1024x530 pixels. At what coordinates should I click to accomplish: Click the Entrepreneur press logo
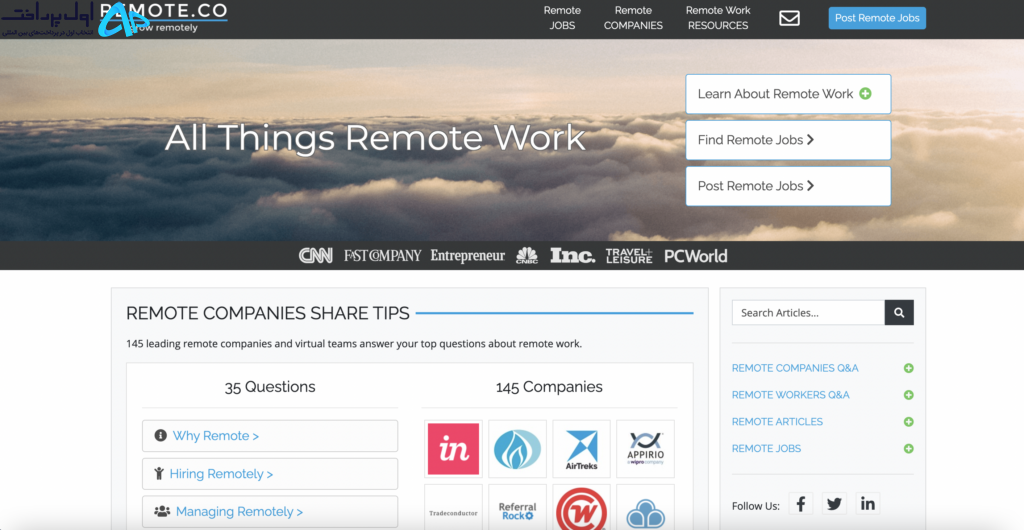pyautogui.click(x=468, y=256)
